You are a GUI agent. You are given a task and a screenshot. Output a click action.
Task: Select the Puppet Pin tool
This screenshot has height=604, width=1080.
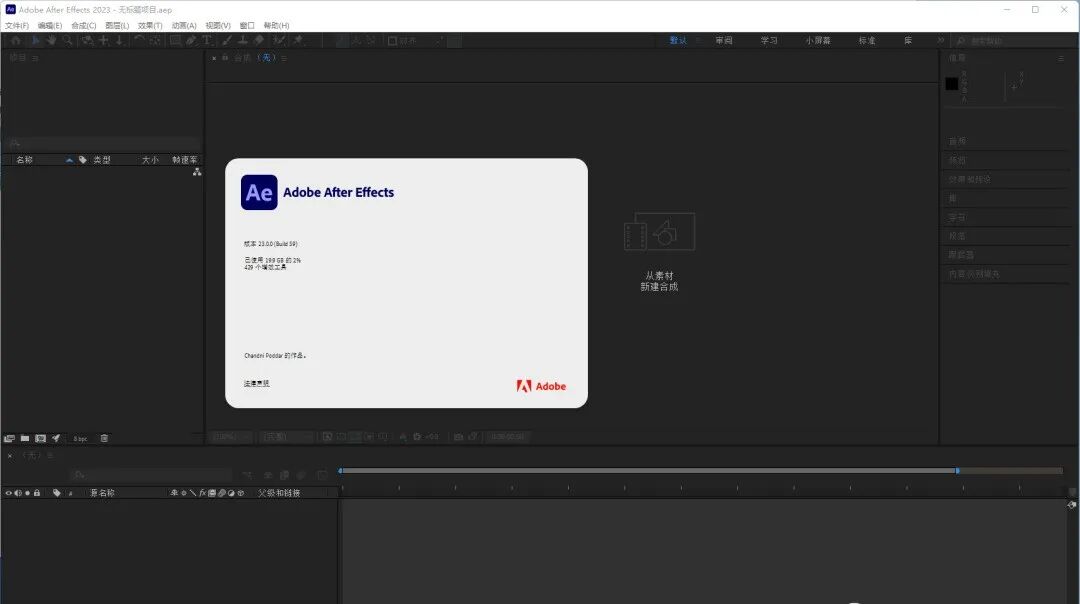click(x=298, y=41)
